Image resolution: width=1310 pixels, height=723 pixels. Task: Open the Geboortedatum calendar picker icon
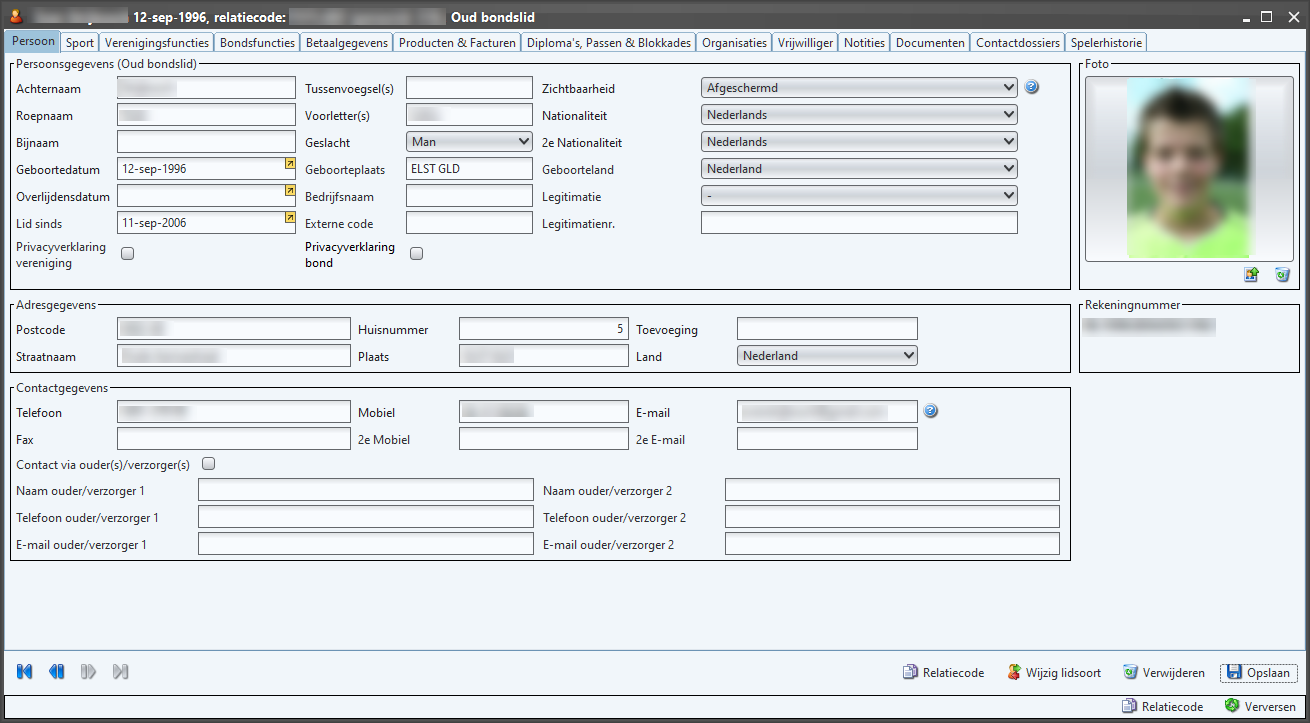pos(290,162)
